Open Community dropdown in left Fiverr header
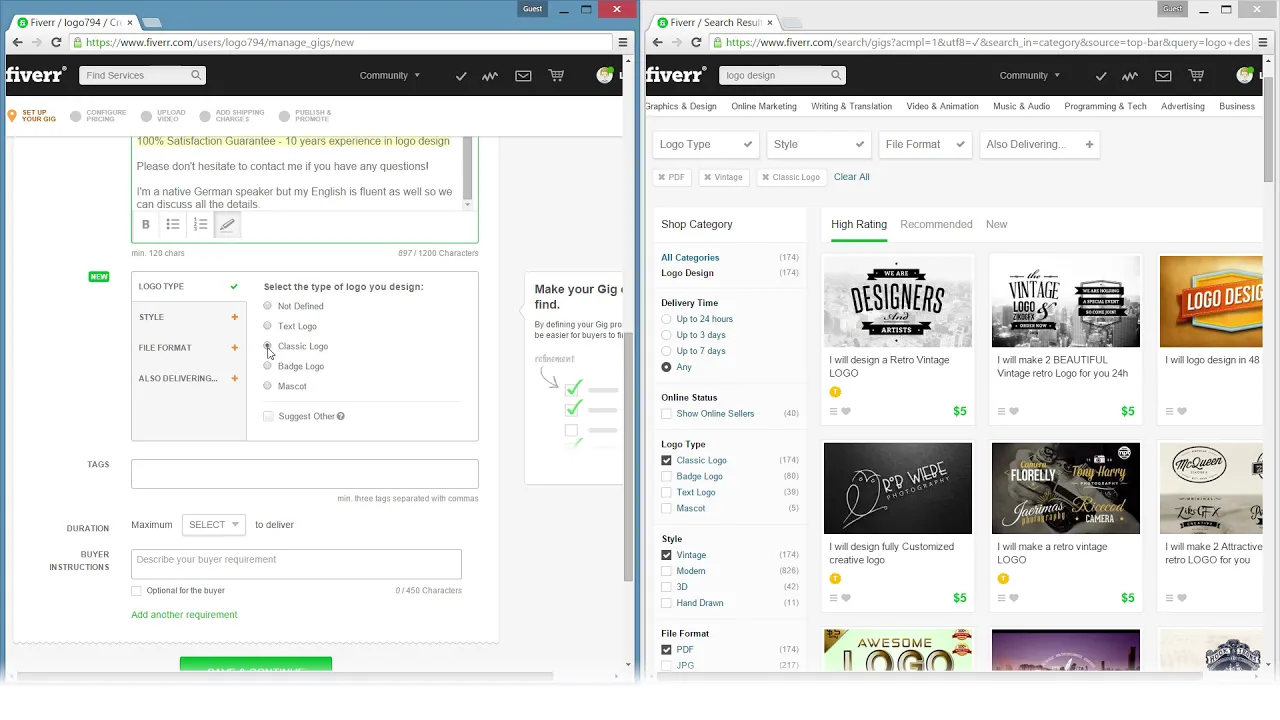 (390, 75)
